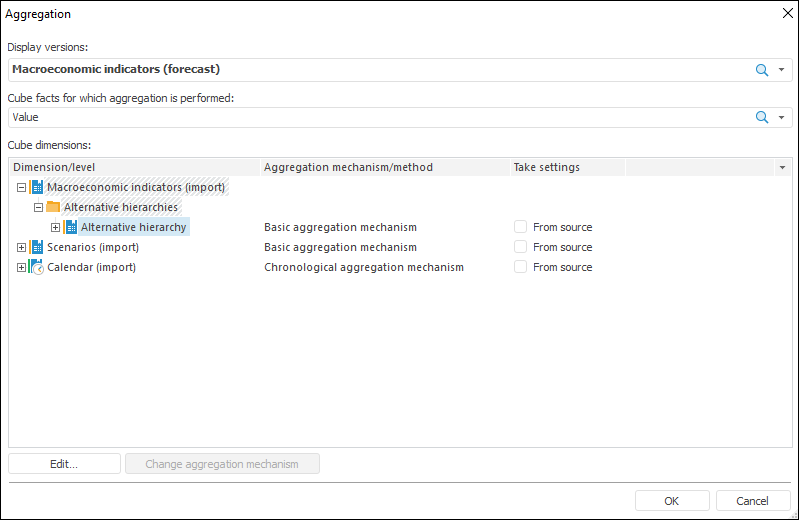Screen dimensions: 799x520
Task: Expand Scenarios (import) tree node
Action: click(21, 247)
